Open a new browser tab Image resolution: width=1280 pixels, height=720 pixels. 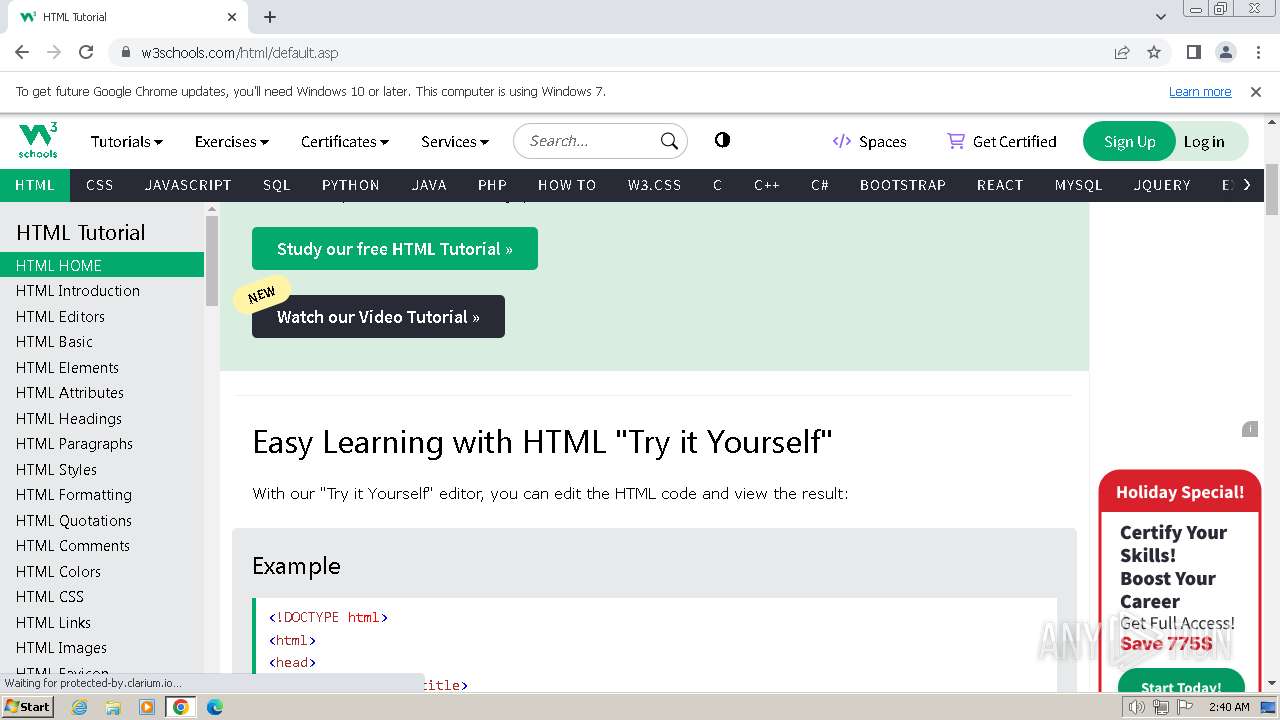point(270,17)
